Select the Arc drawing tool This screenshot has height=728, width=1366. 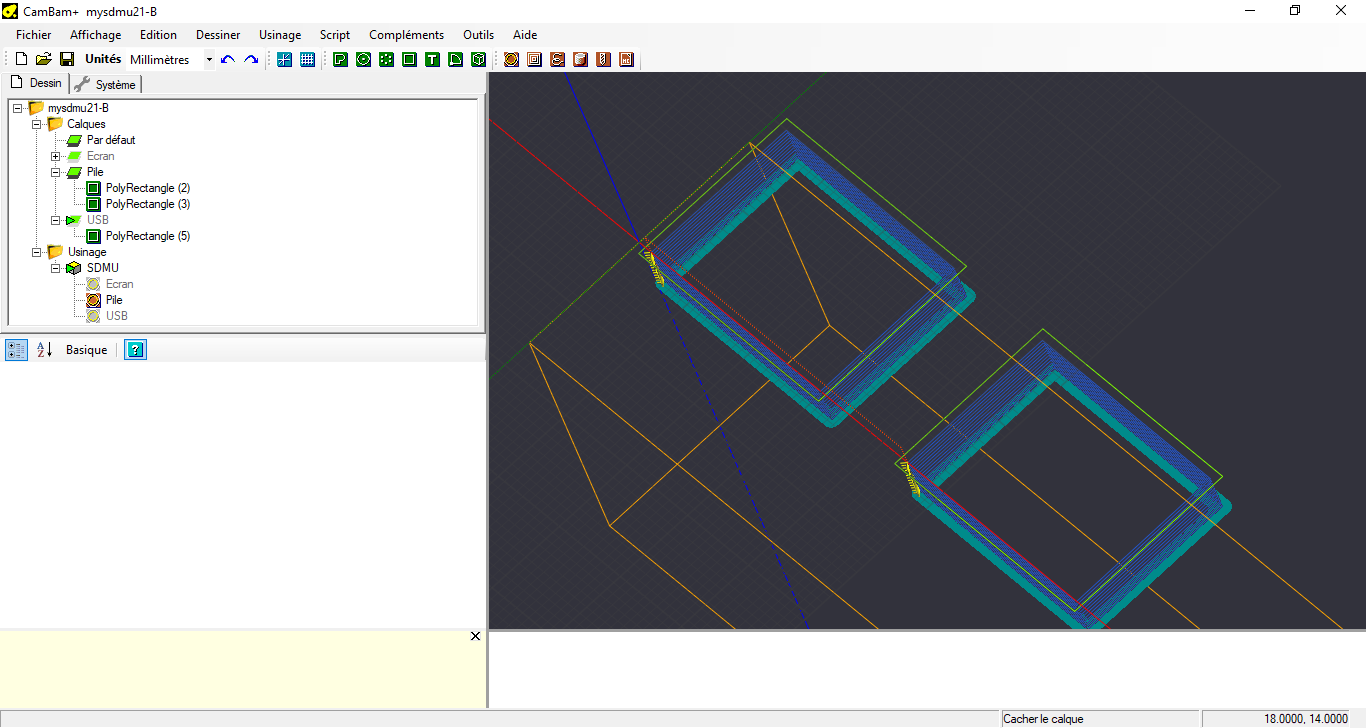(x=455, y=60)
